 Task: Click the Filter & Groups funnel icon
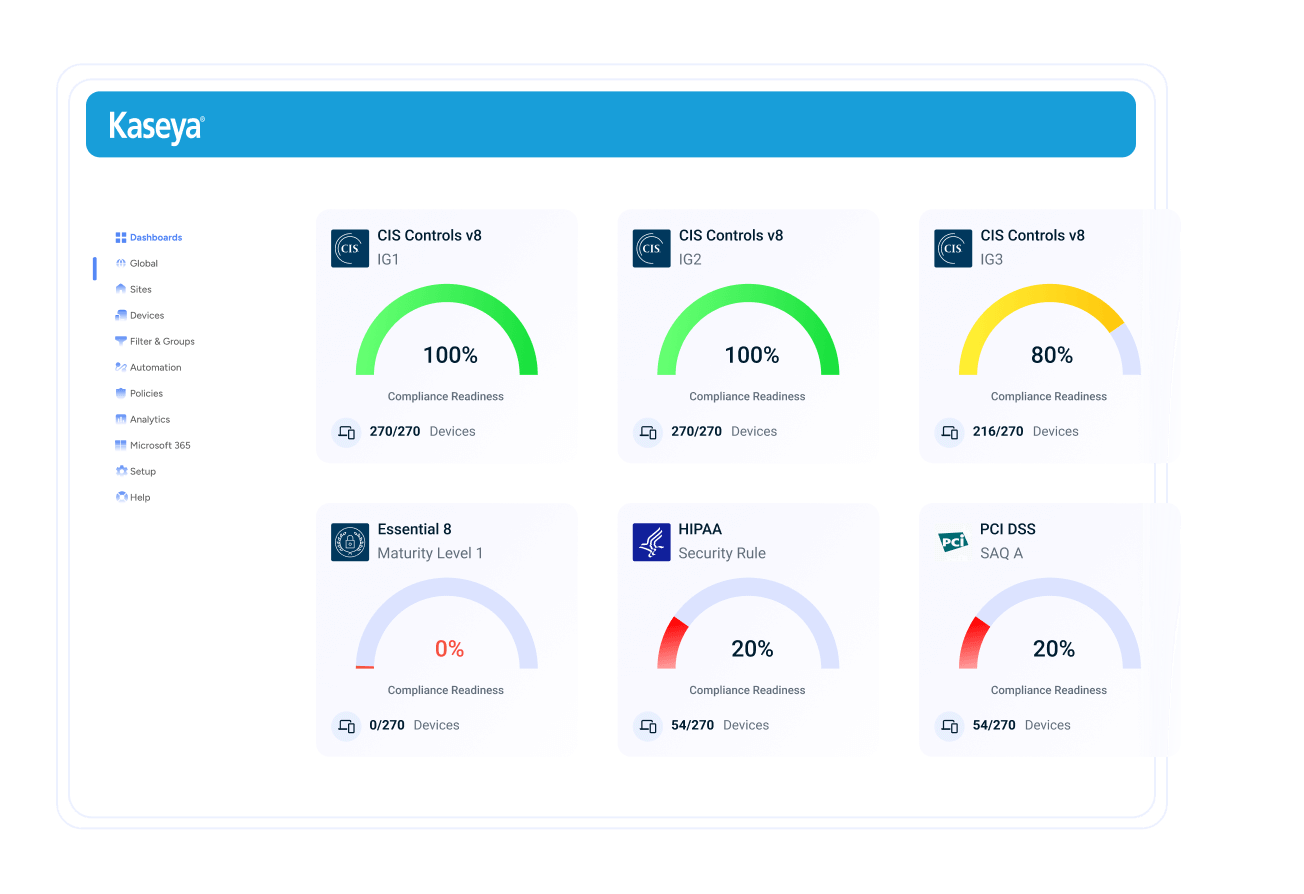[121, 342]
